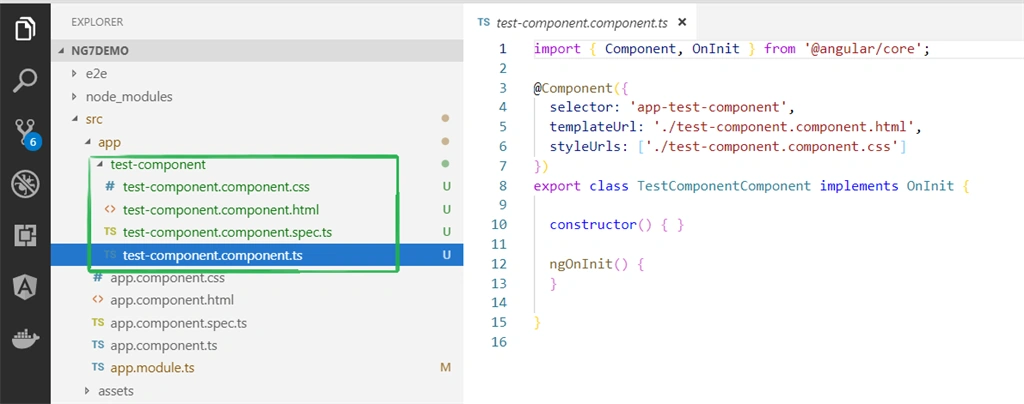Expand the node_modules folder

click(x=75, y=97)
